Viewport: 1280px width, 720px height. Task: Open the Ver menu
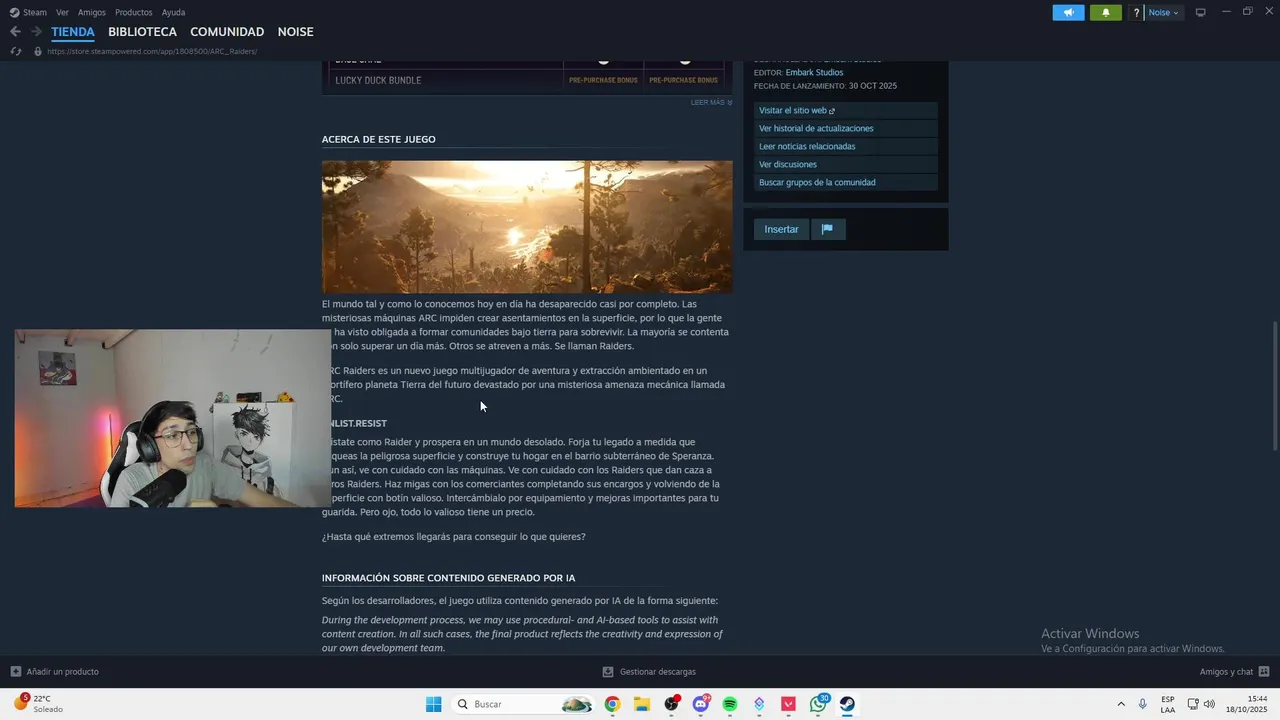pyautogui.click(x=62, y=13)
